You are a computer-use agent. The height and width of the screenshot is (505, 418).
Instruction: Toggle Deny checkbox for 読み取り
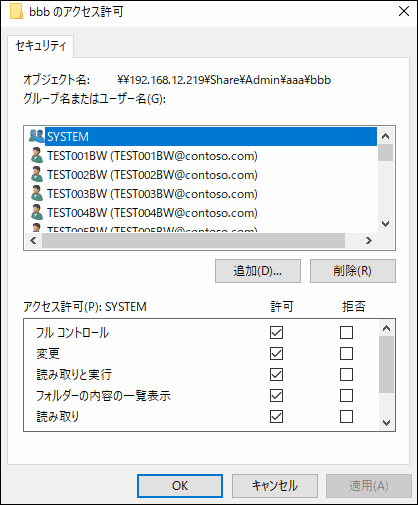coord(346,416)
